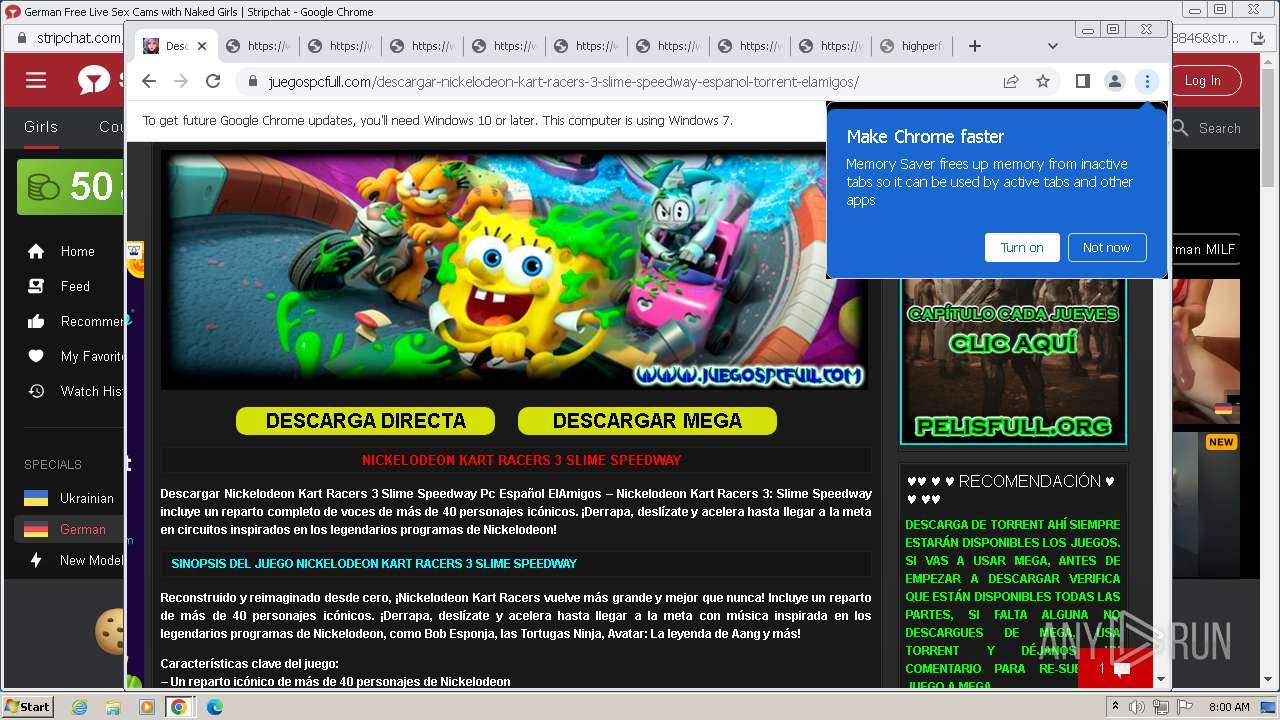Click the Stripchat logo icon
1280x720 pixels.
click(94, 80)
